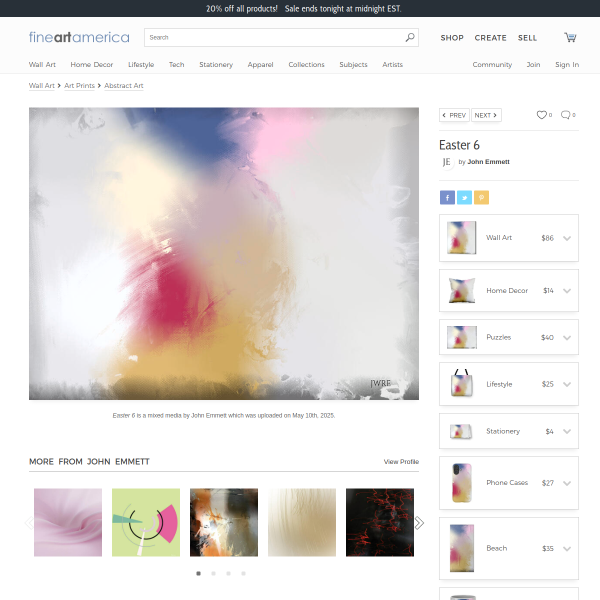Open the Collections nav menu
Image resolution: width=600 pixels, height=600 pixels.
click(x=307, y=64)
